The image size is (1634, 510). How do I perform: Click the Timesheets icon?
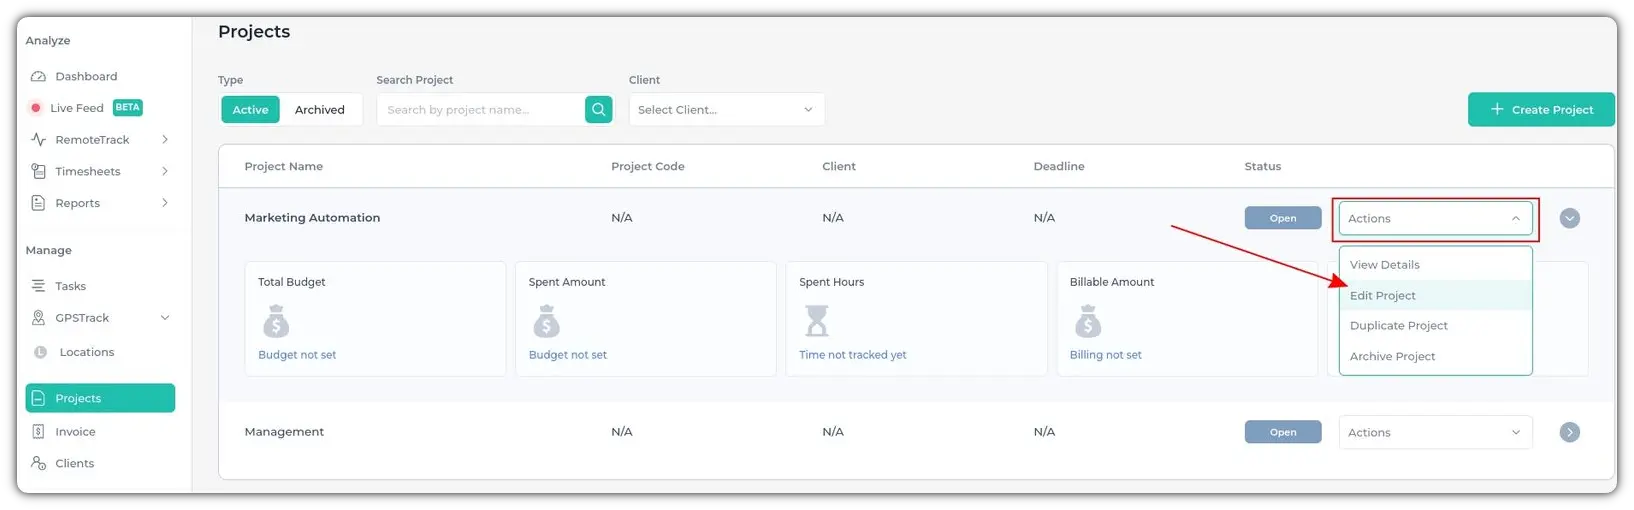(x=39, y=172)
